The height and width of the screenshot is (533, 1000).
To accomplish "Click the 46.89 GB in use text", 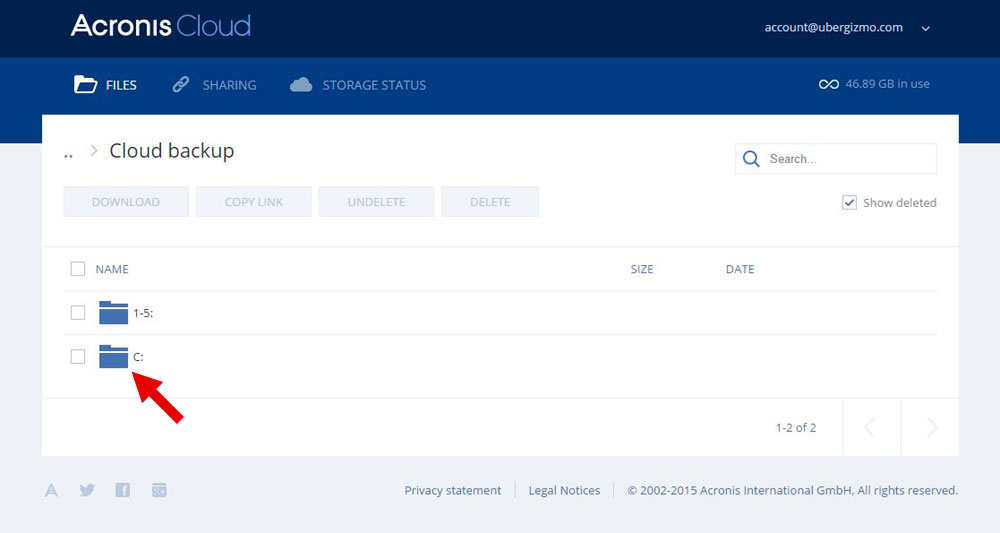I will [887, 84].
